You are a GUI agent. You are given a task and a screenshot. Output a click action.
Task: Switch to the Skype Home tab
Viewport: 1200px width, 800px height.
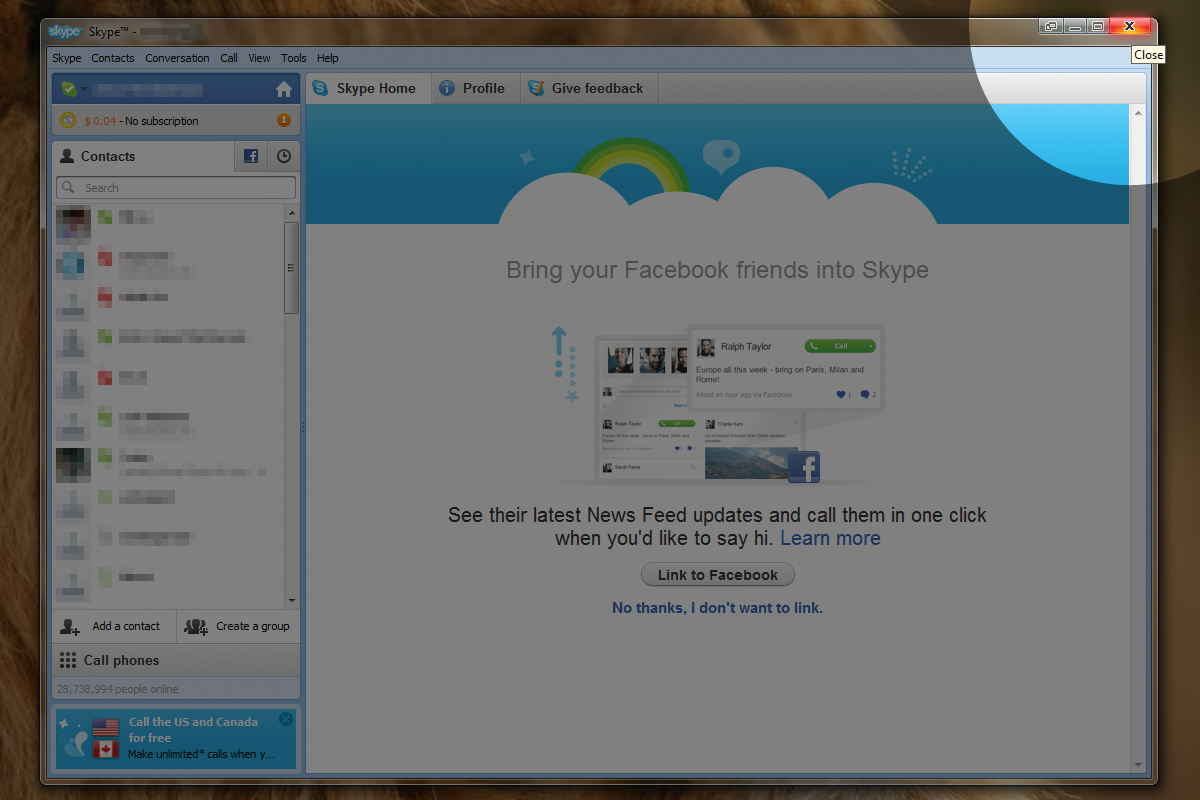pos(368,88)
